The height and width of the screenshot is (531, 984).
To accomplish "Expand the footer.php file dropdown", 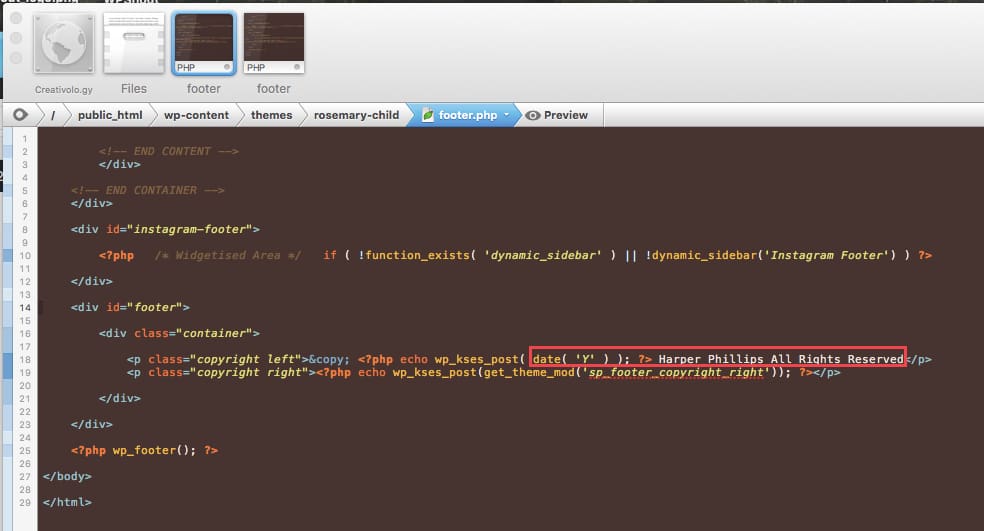I will tap(506, 115).
